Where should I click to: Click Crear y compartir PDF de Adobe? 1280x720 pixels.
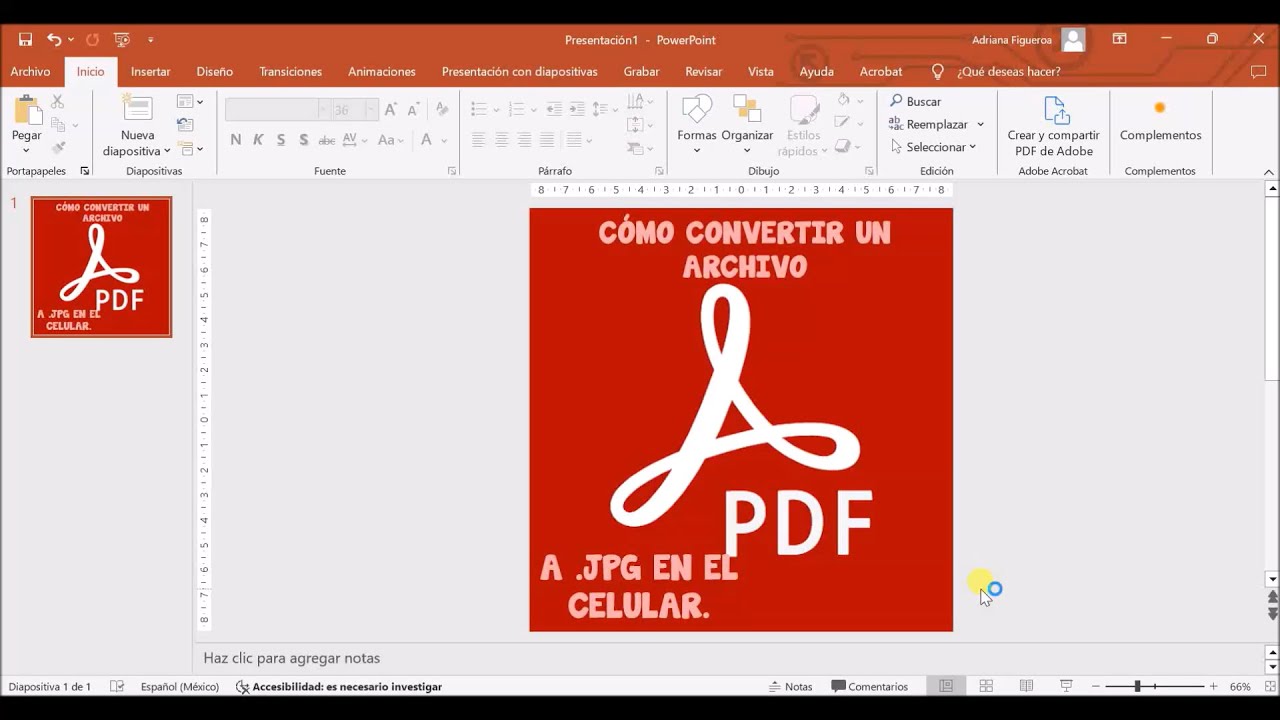pyautogui.click(x=1053, y=126)
